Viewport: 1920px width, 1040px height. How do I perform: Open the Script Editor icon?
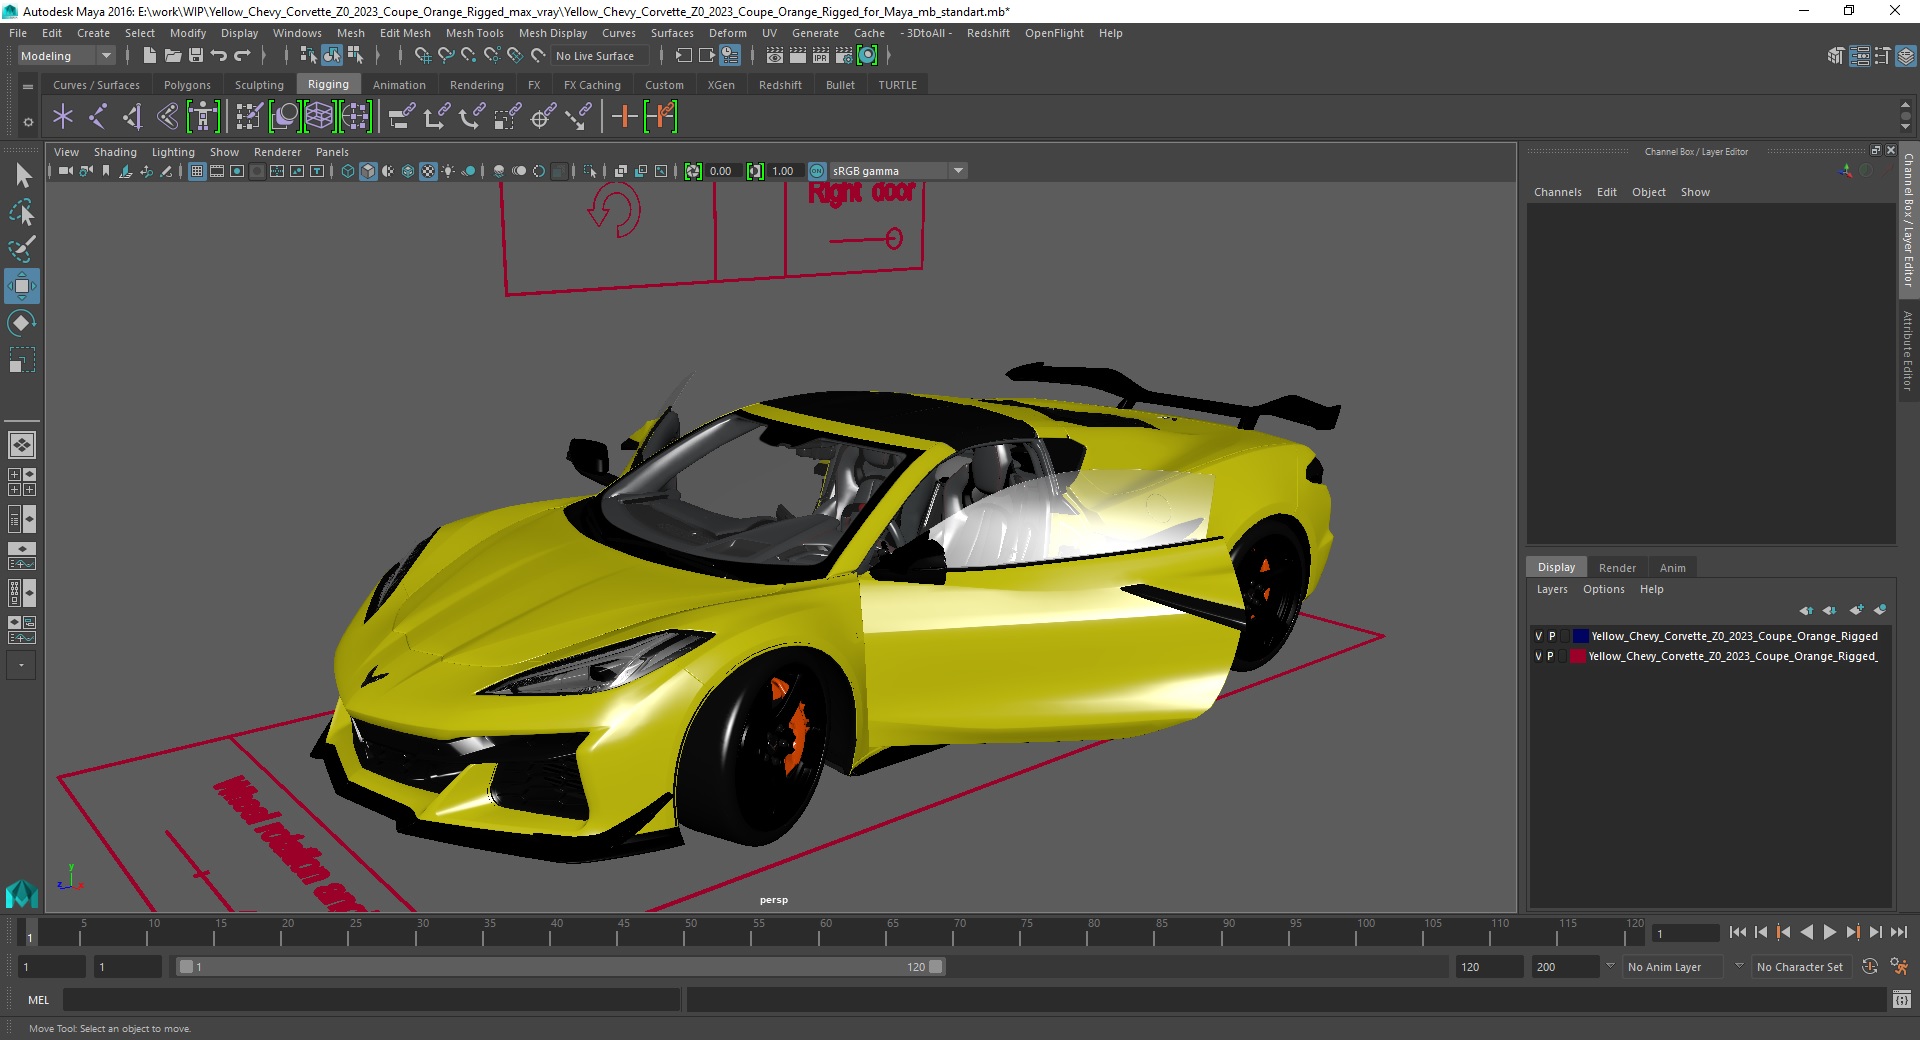coord(1902,999)
